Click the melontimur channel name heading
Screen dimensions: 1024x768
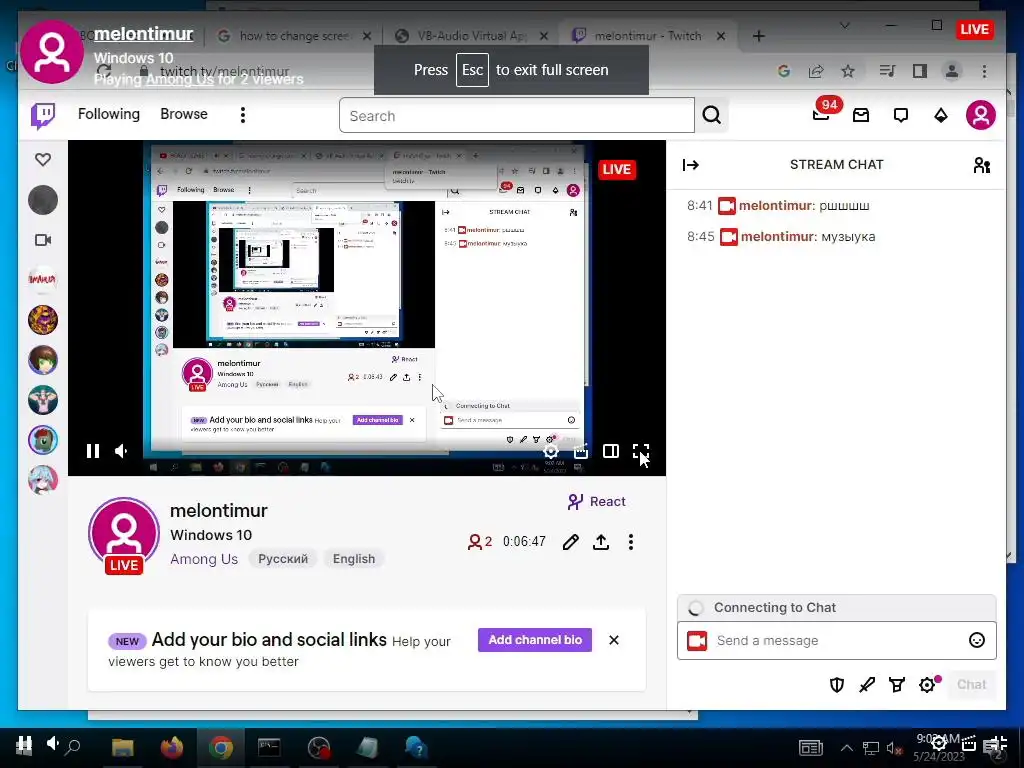coord(219,511)
